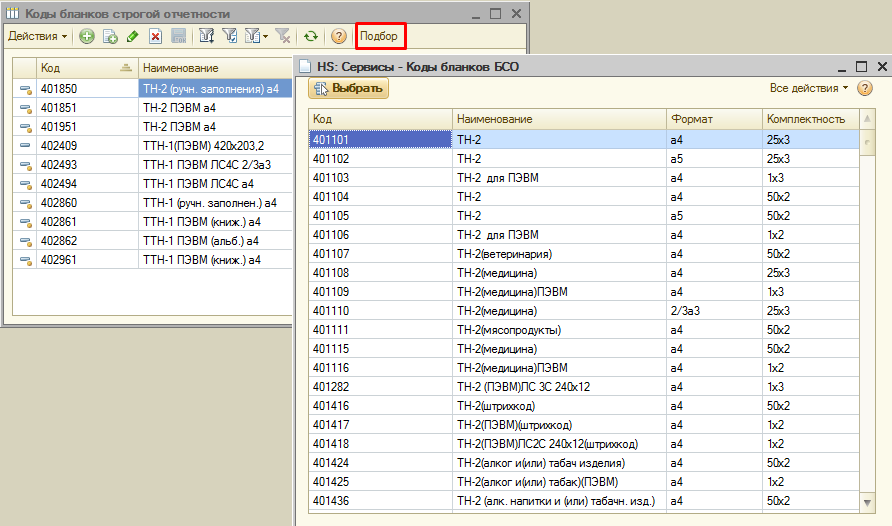Select the code 401101 cell

tap(380, 139)
